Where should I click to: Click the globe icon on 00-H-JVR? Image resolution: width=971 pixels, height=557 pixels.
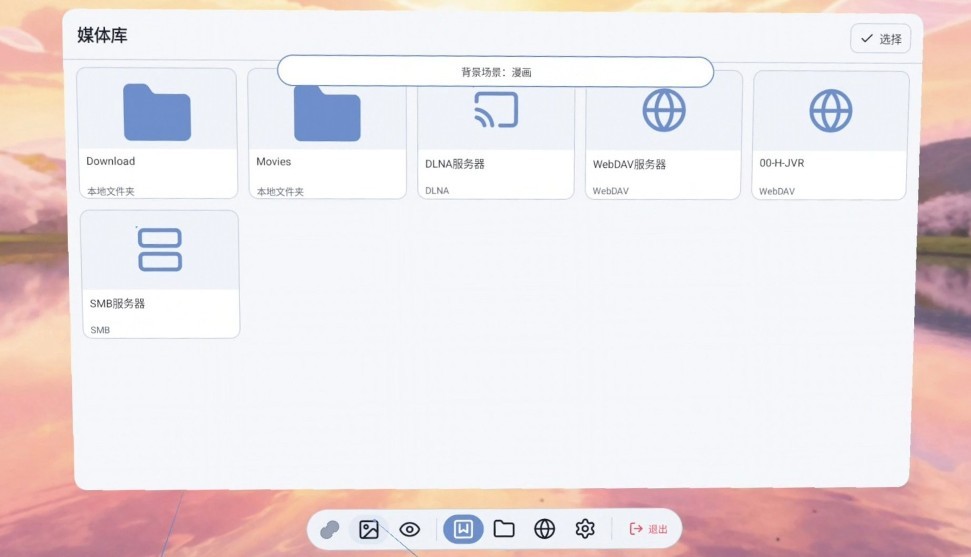click(830, 111)
